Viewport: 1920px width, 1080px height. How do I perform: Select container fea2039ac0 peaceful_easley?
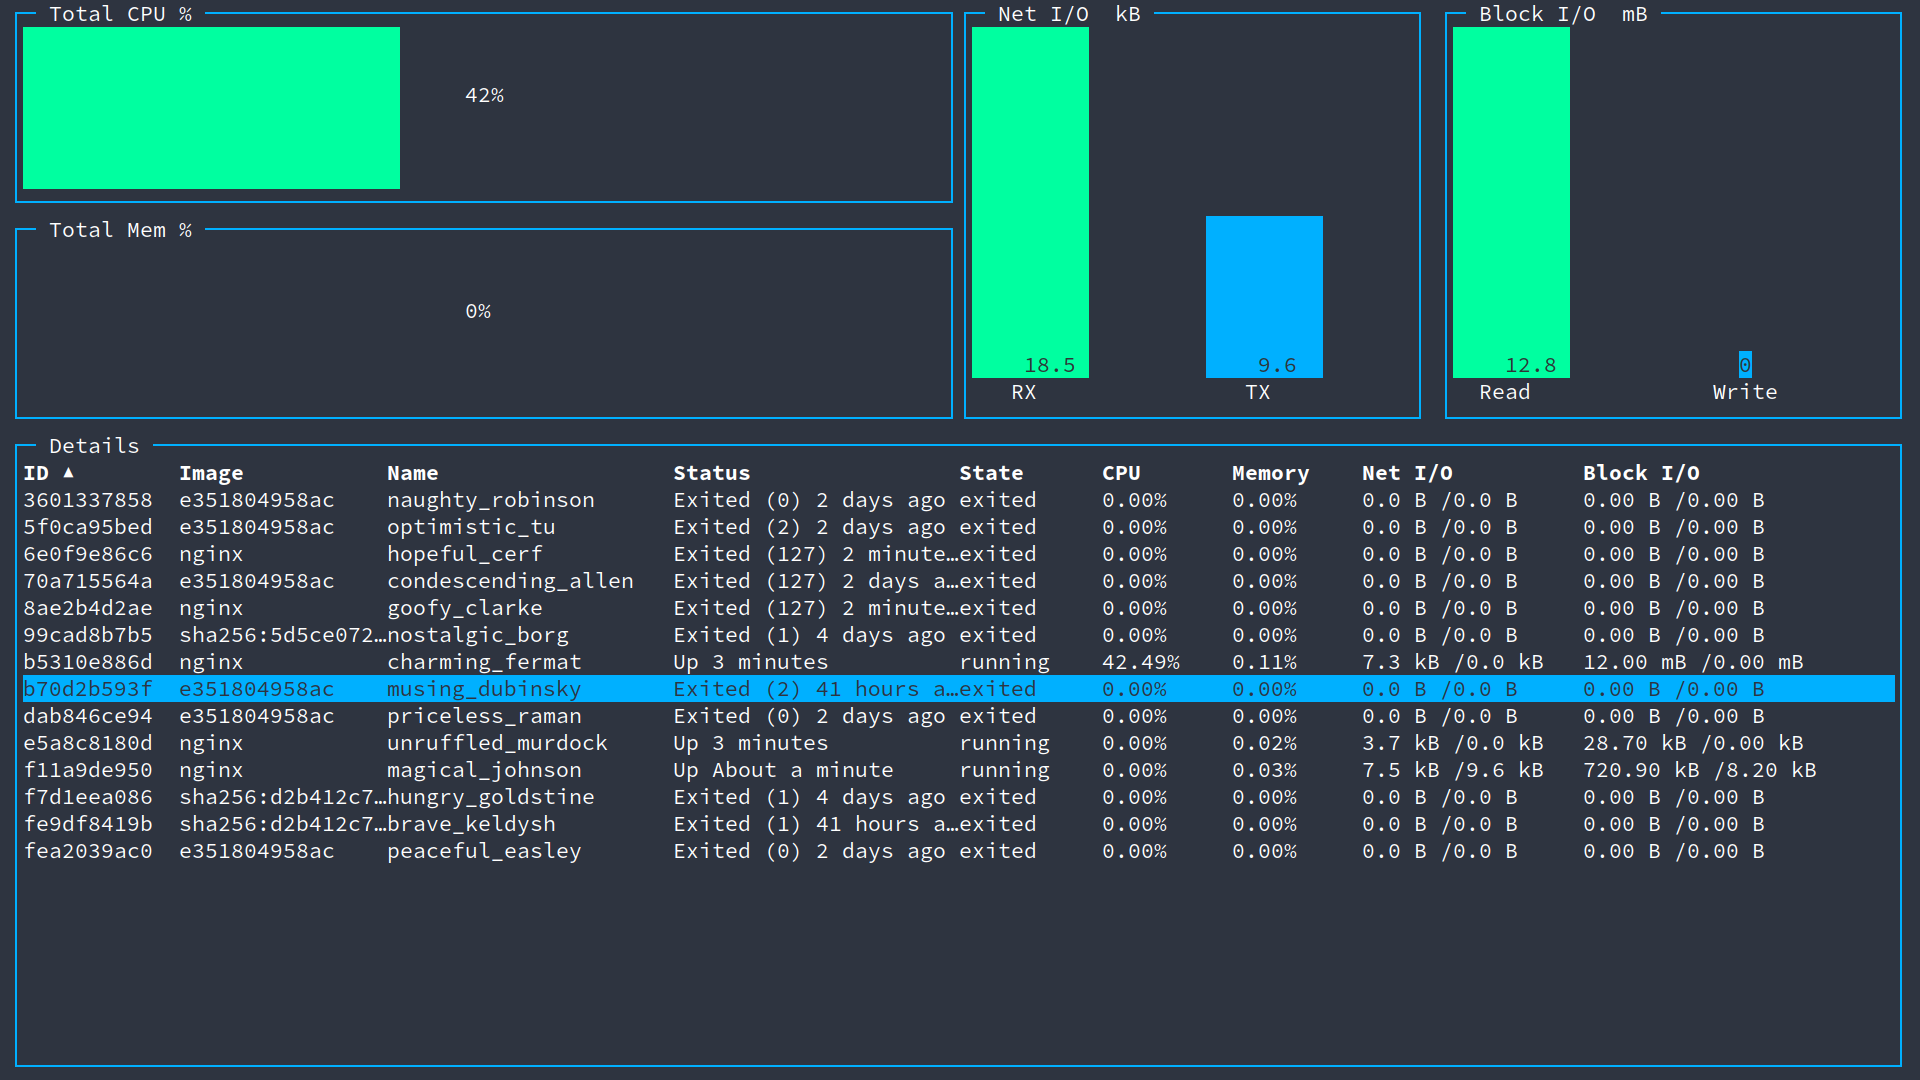click(484, 851)
